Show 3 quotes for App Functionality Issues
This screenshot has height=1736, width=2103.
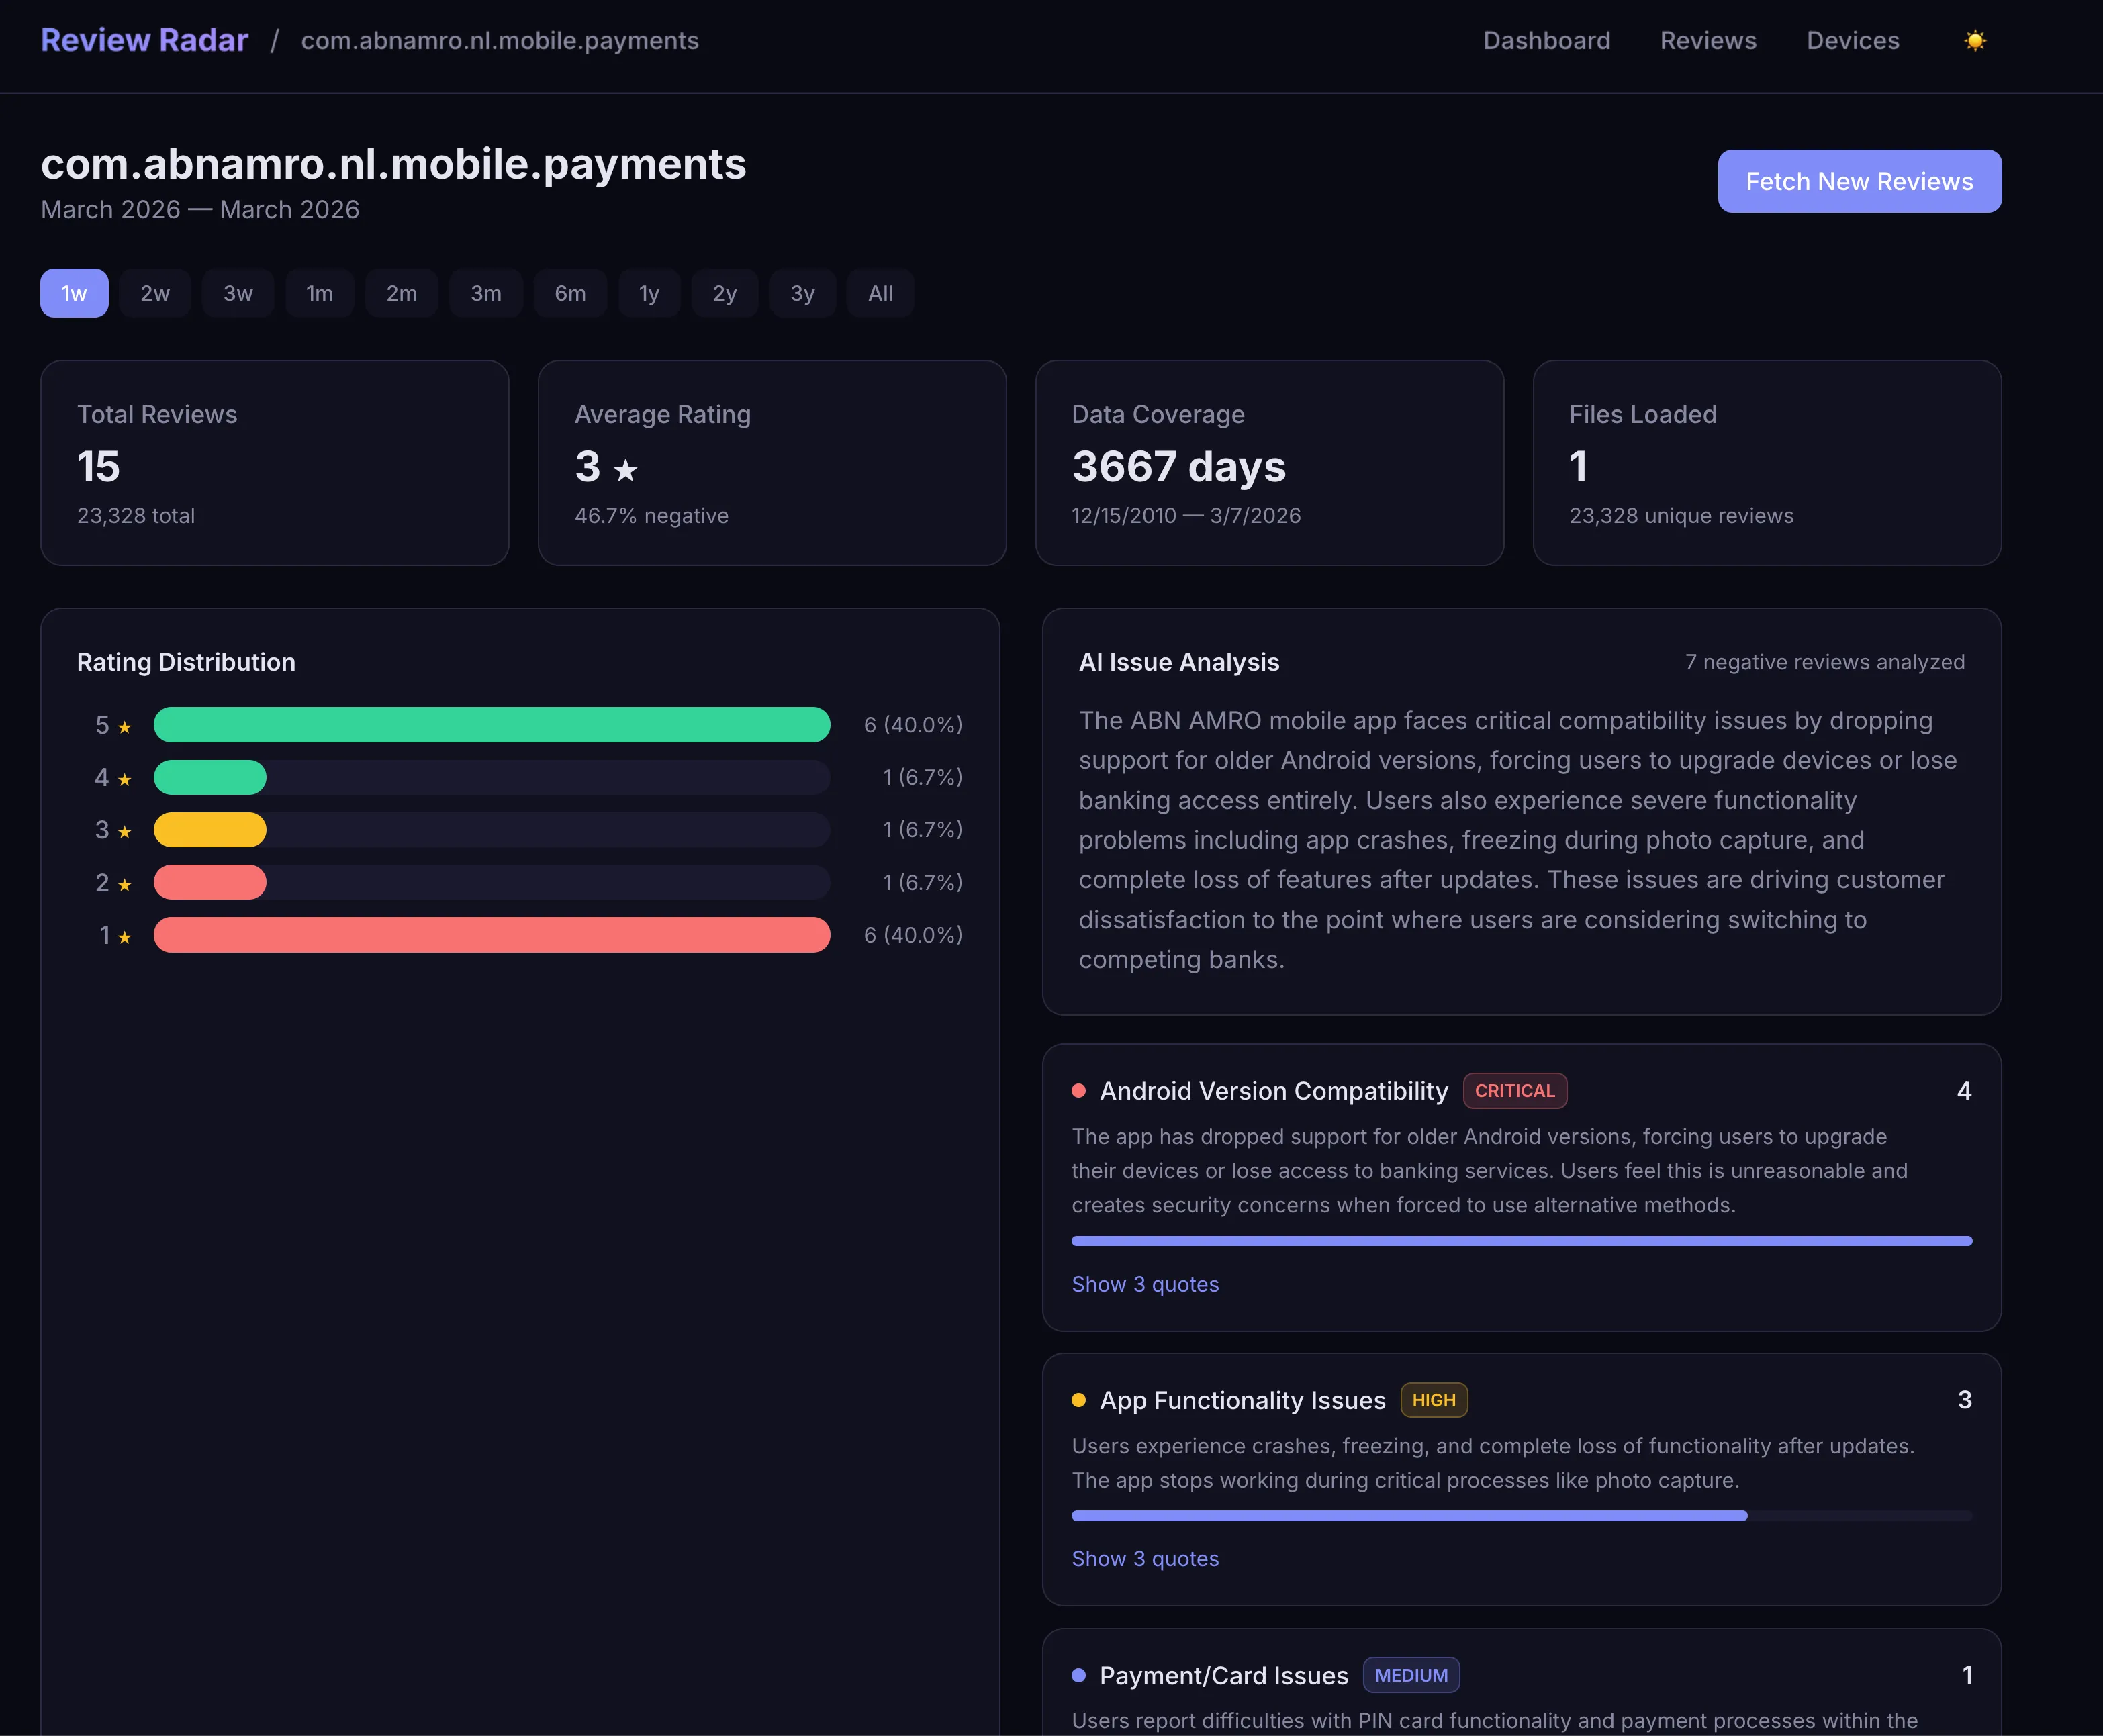click(x=1145, y=1558)
